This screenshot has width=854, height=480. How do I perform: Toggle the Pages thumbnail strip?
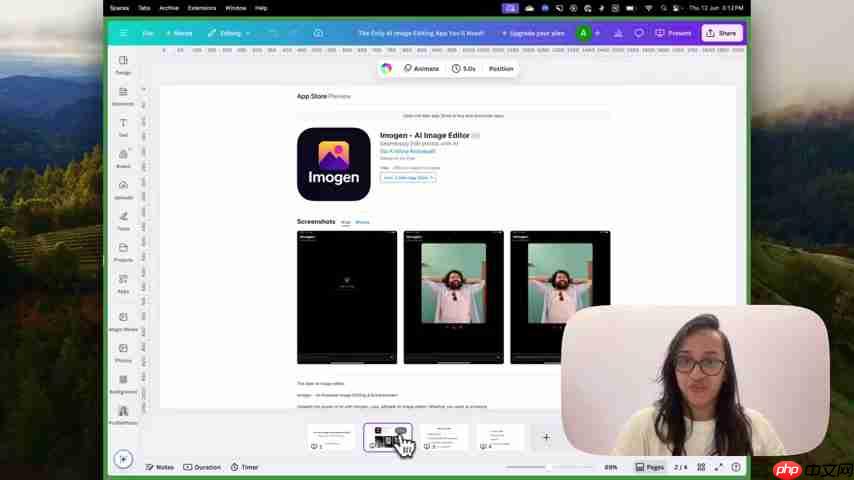click(x=650, y=467)
